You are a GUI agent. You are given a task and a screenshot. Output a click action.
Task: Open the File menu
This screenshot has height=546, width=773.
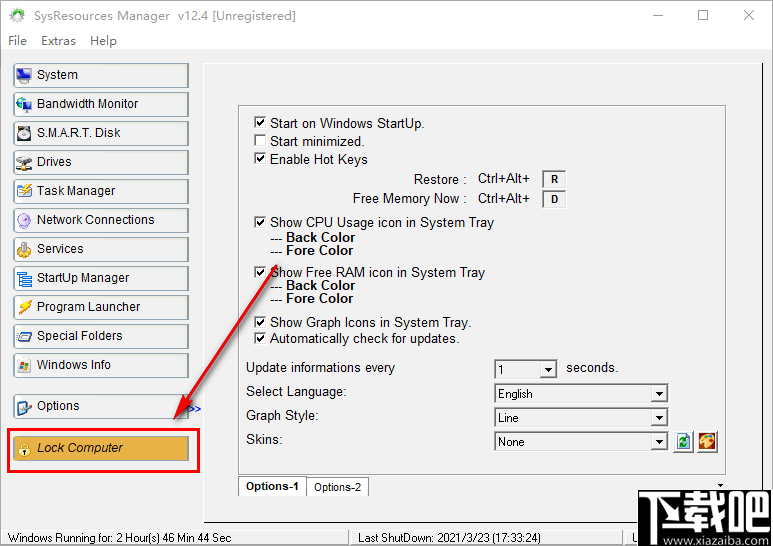(x=17, y=40)
